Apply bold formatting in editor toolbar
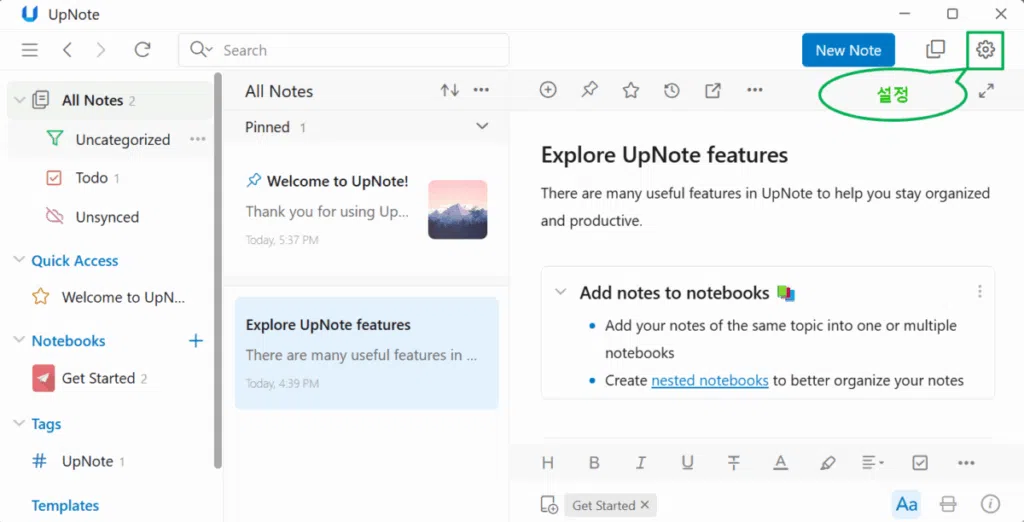This screenshot has width=1024, height=522. tap(594, 463)
